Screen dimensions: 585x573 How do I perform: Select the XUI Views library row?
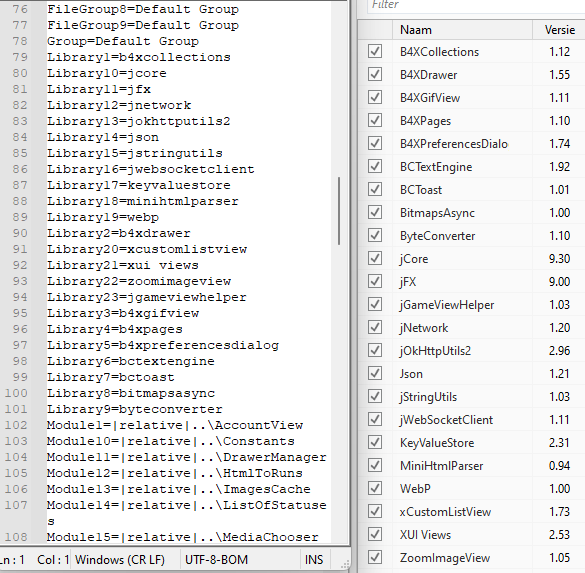coord(472,535)
